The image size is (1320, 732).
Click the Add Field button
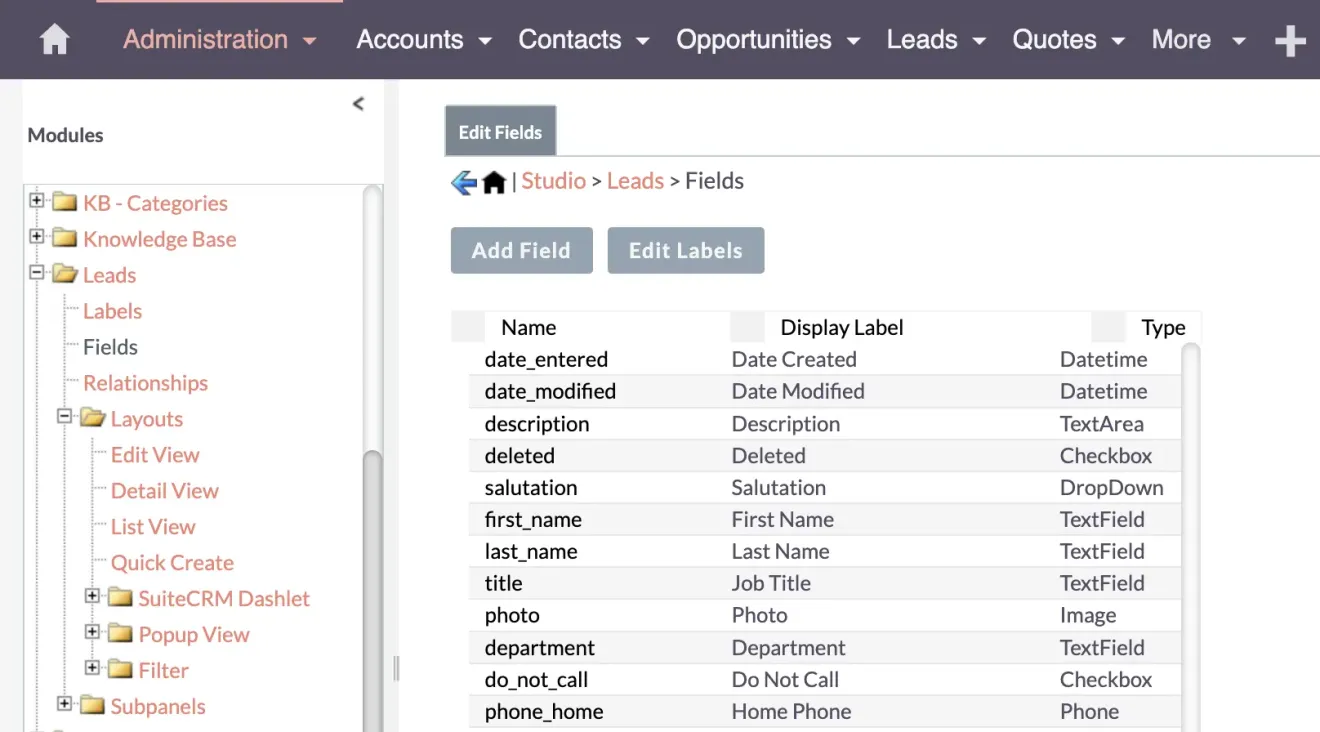pos(521,250)
